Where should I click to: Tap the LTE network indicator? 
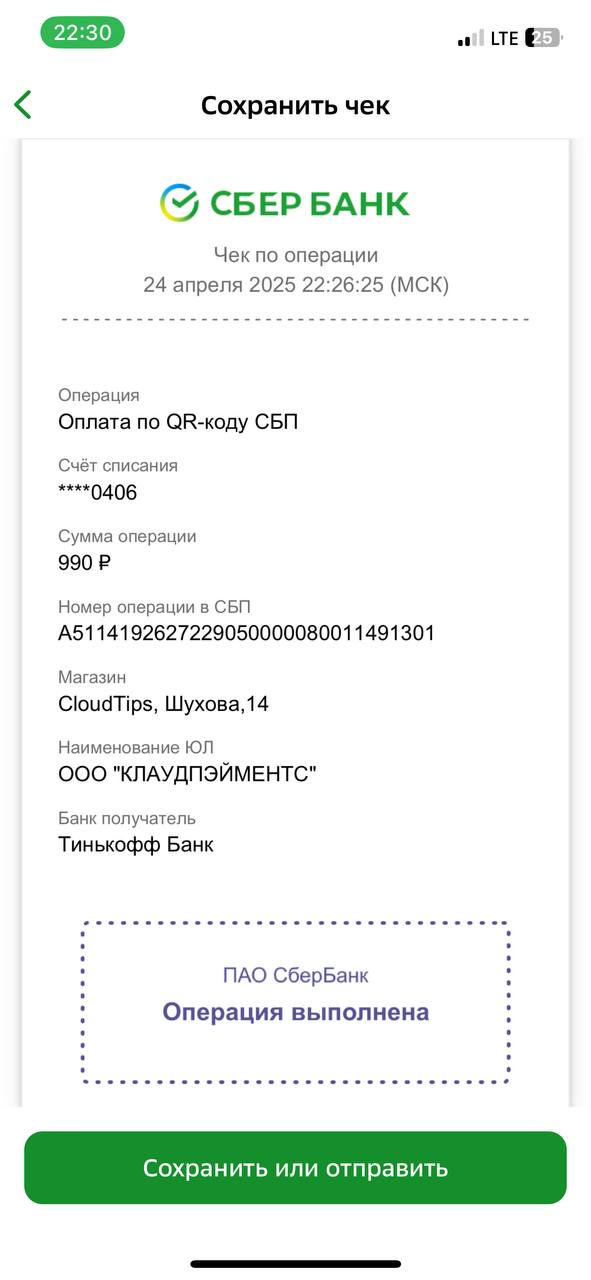pos(504,38)
